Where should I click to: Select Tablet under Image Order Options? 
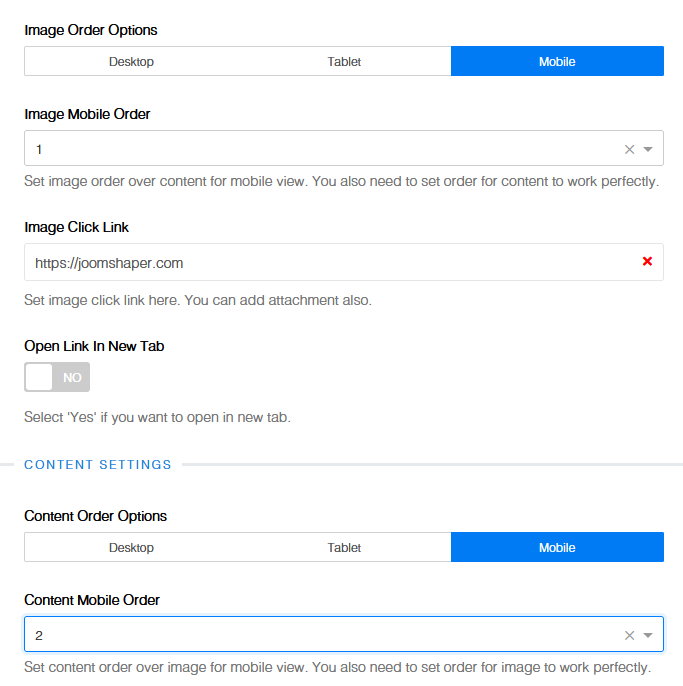[x=344, y=61]
